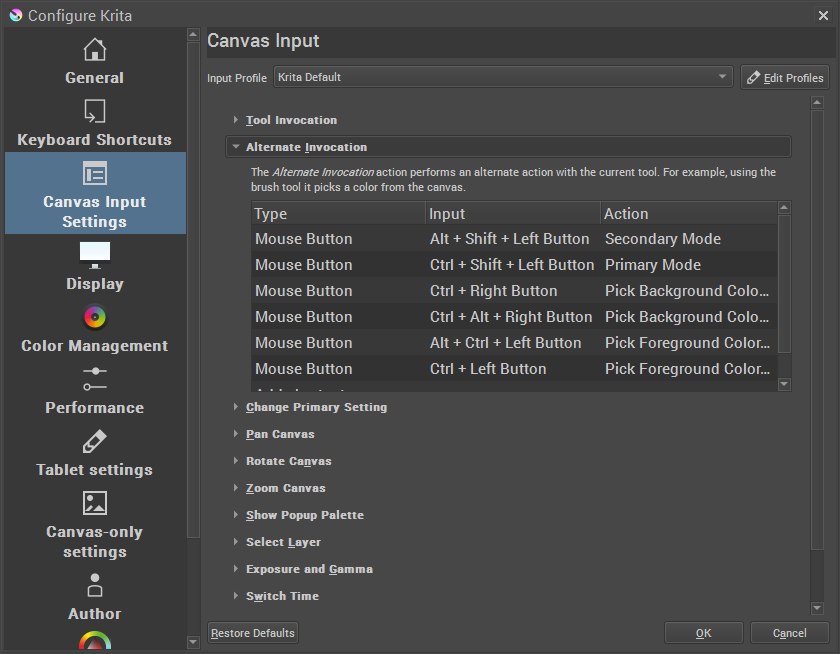Click the main panel scroll down arrow
The width and height of the screenshot is (840, 654).
coord(817,608)
